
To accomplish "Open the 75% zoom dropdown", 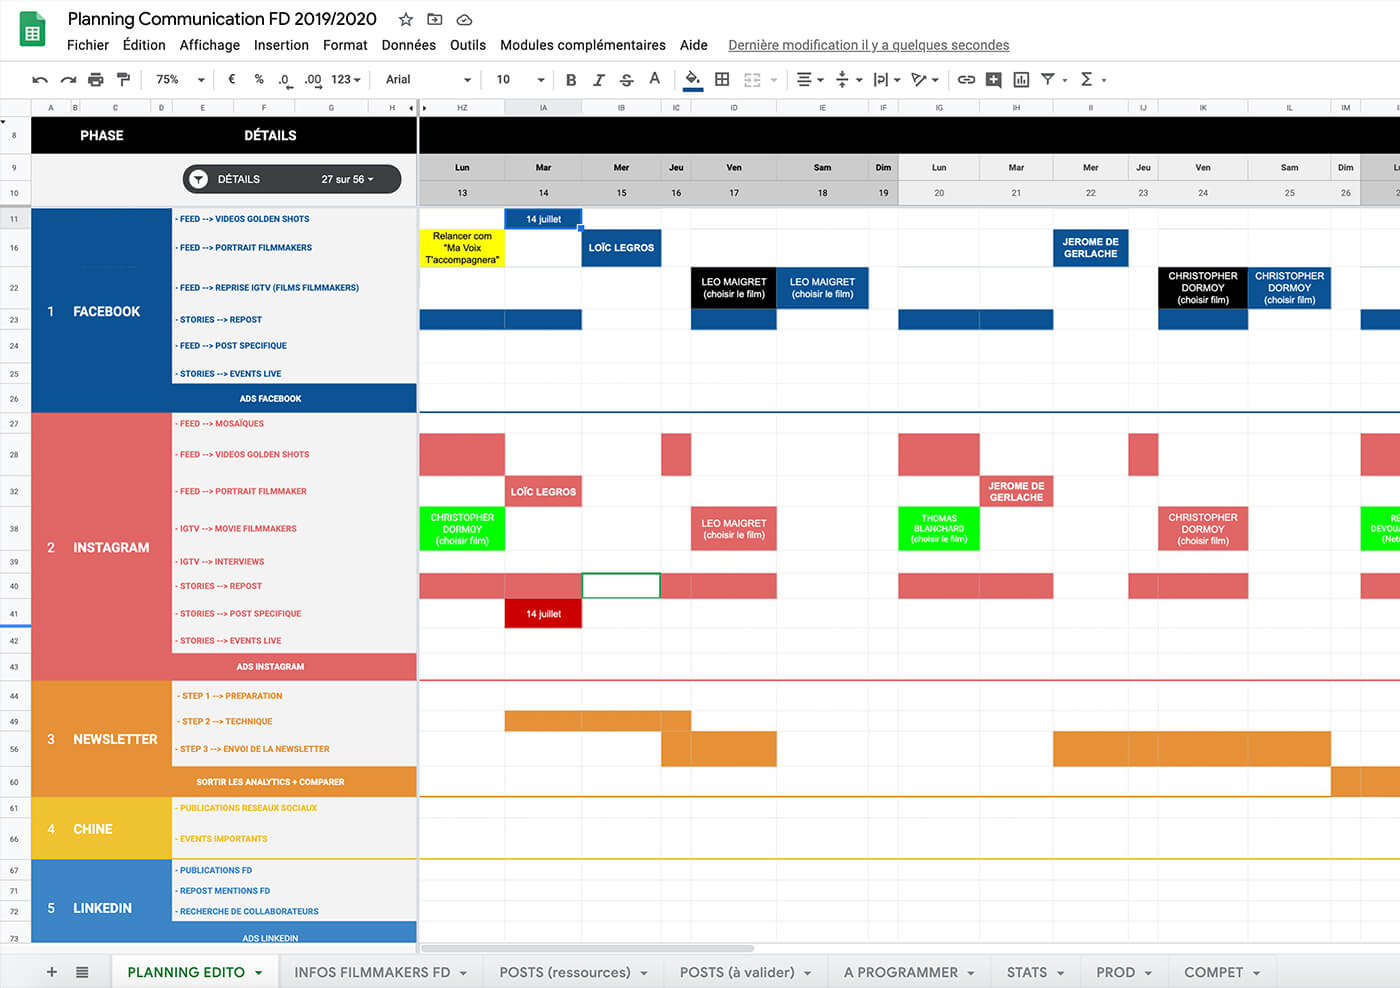I will pos(180,80).
